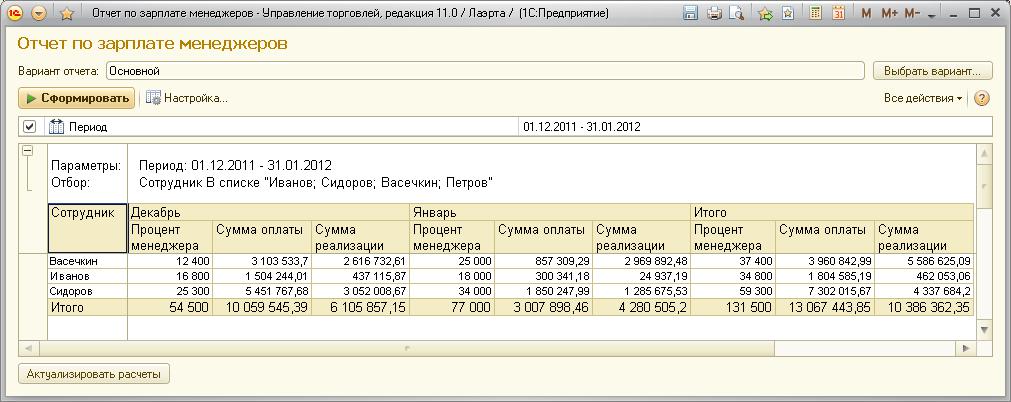
Task: Click the M- memory subtract button
Action: point(912,13)
